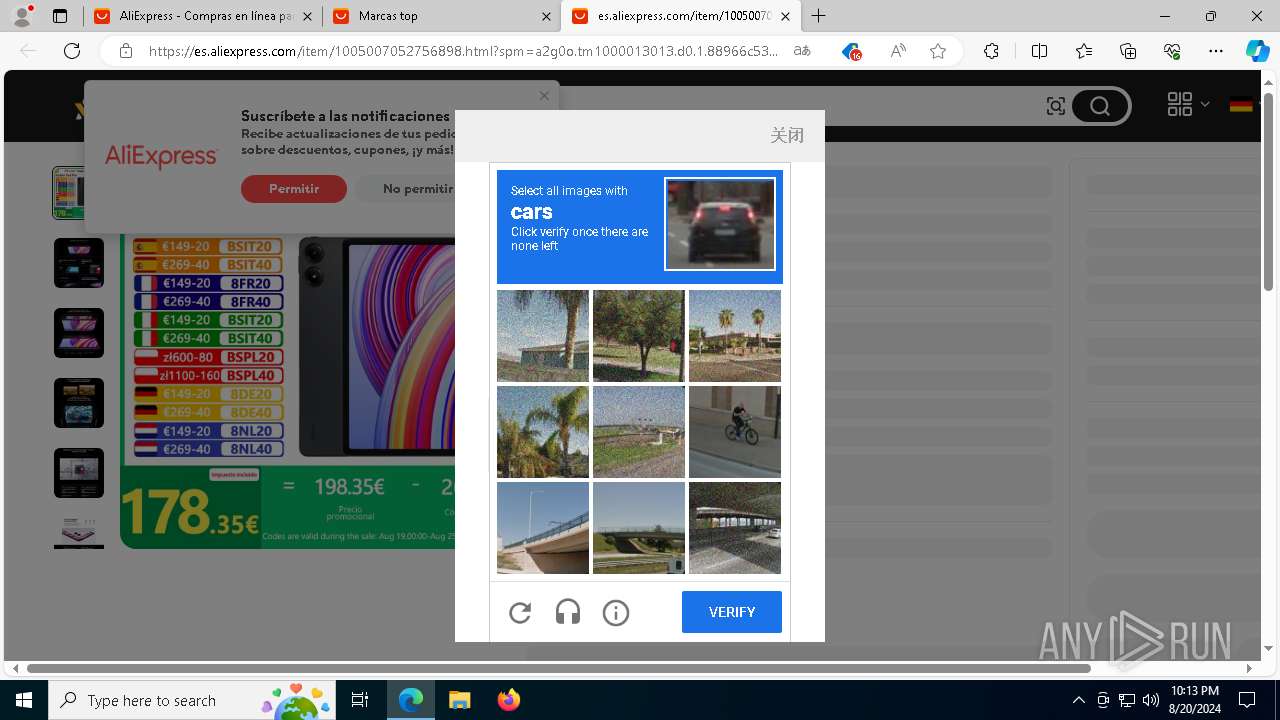Select the second product thumbnail
The width and height of the screenshot is (1280, 720).
79,263
